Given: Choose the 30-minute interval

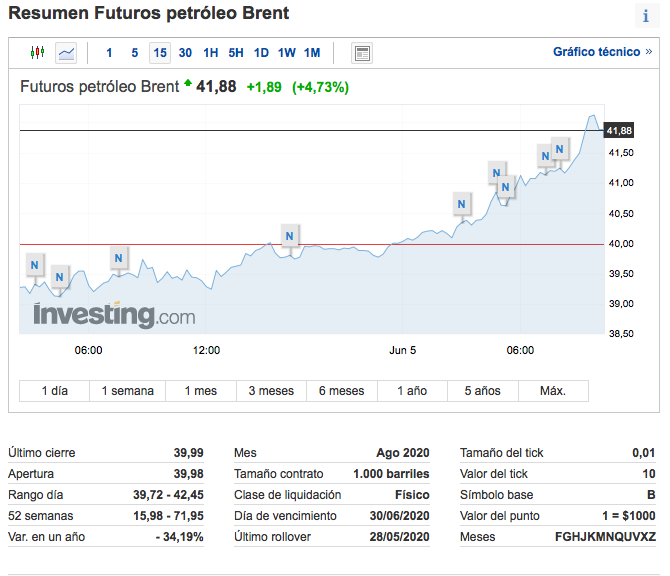Looking at the screenshot, I should tap(185, 53).
